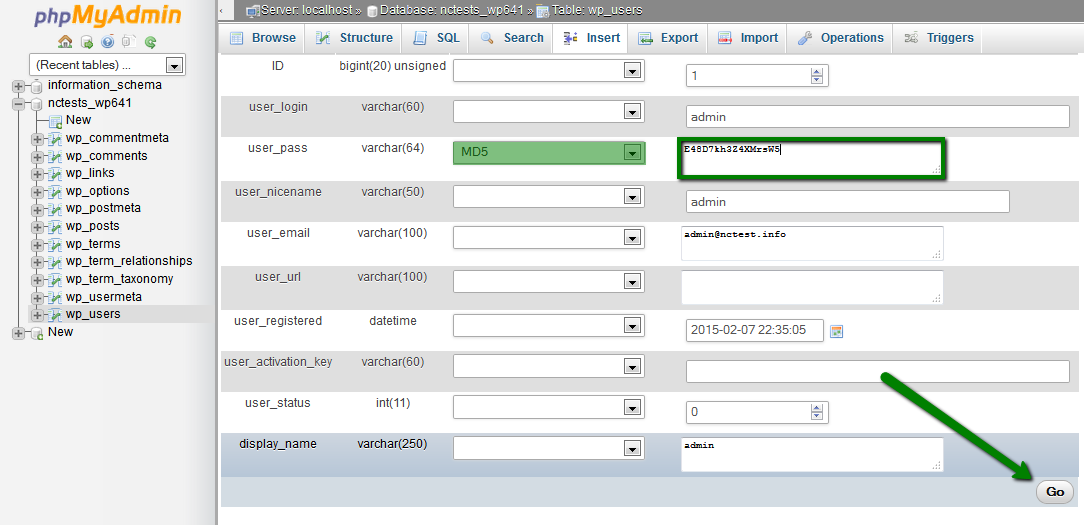The image size is (1084, 525).
Task: Click into the user_login input field
Action: pyautogui.click(x=878, y=117)
